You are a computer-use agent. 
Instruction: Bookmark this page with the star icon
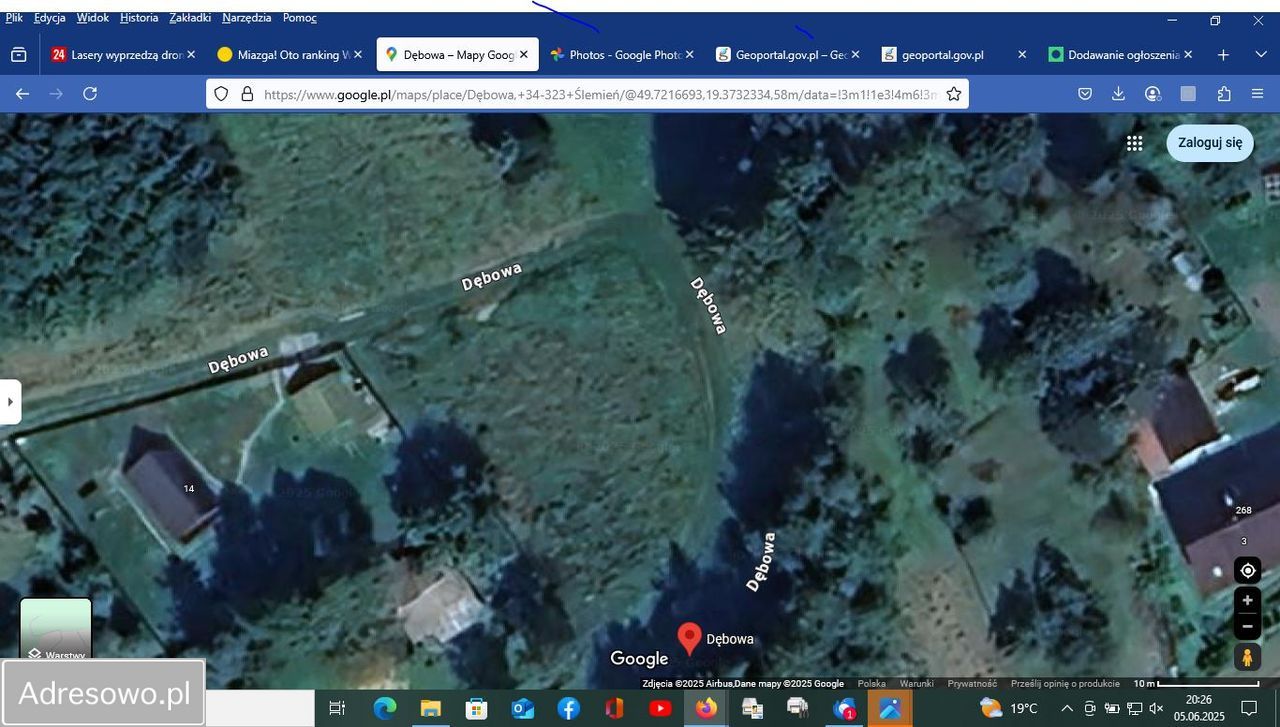[954, 93]
